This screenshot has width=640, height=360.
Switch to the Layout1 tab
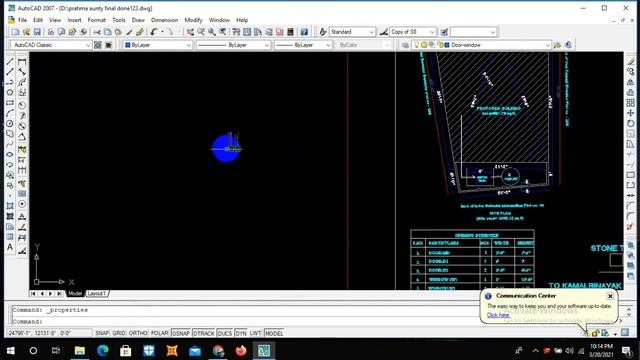[97, 293]
